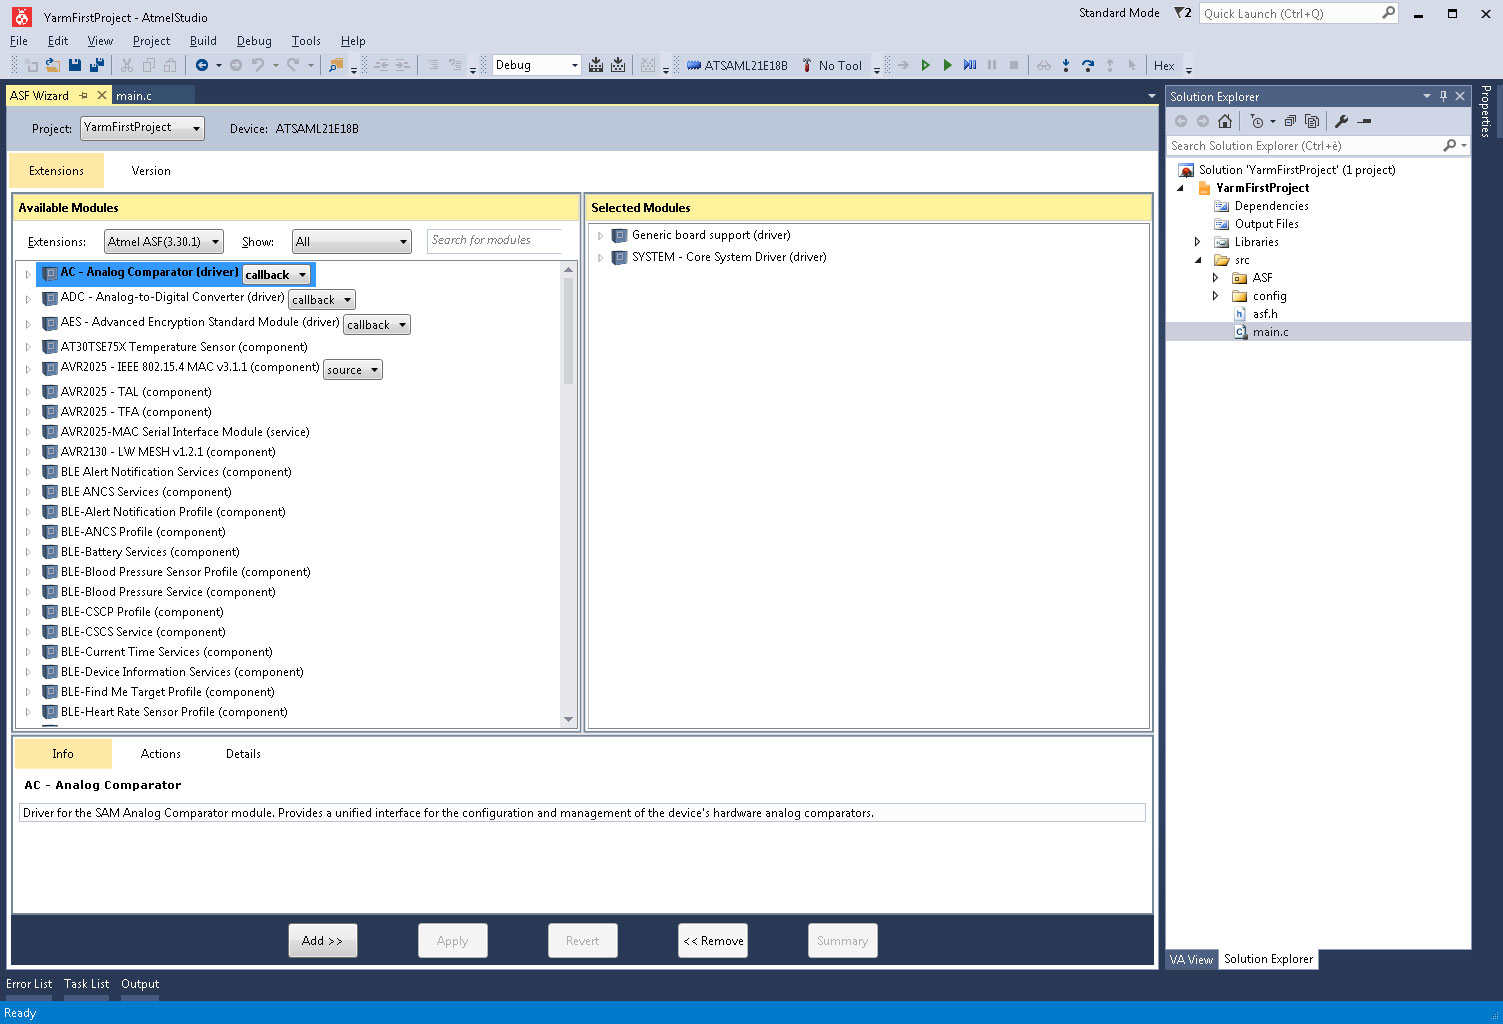Click the << Remove button
Screen dimensions: 1503x1024
(x=713, y=941)
